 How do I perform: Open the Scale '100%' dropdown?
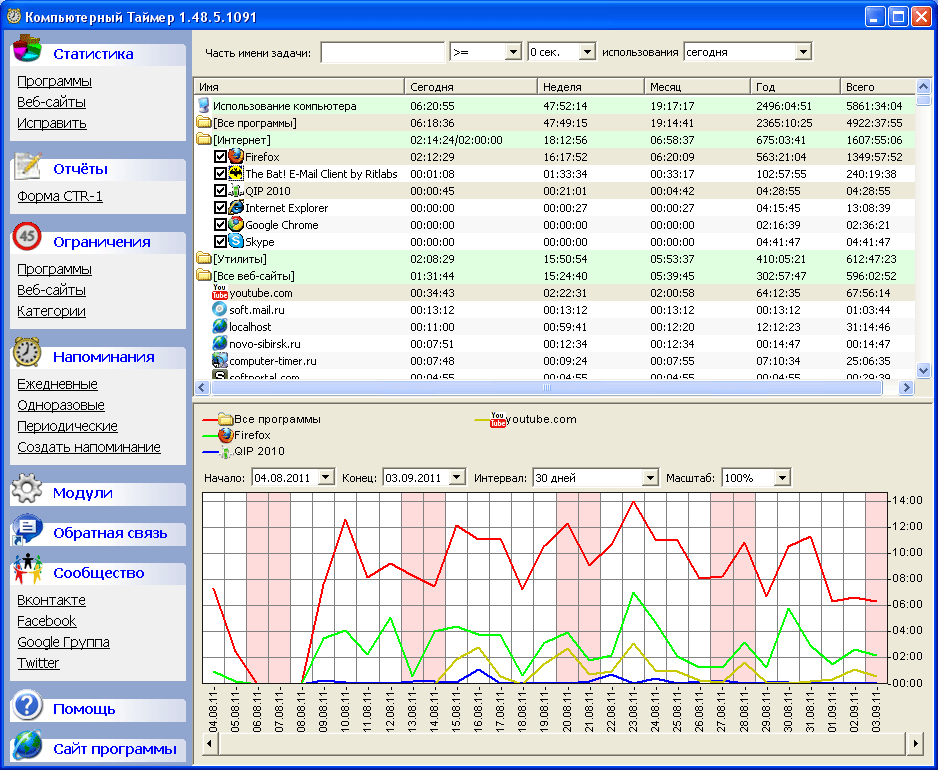[781, 478]
